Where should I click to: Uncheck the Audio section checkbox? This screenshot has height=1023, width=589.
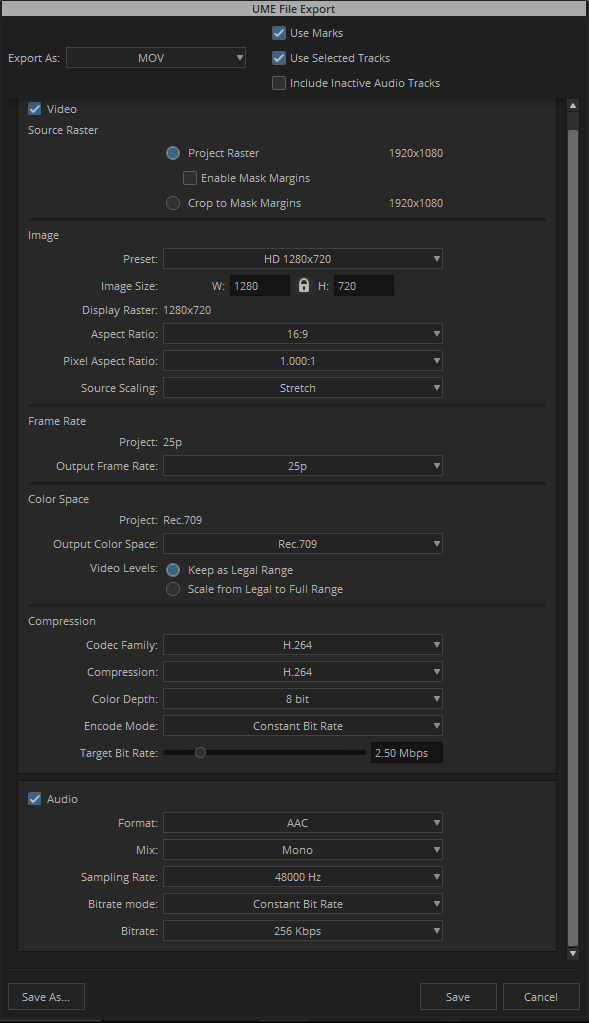tap(35, 799)
